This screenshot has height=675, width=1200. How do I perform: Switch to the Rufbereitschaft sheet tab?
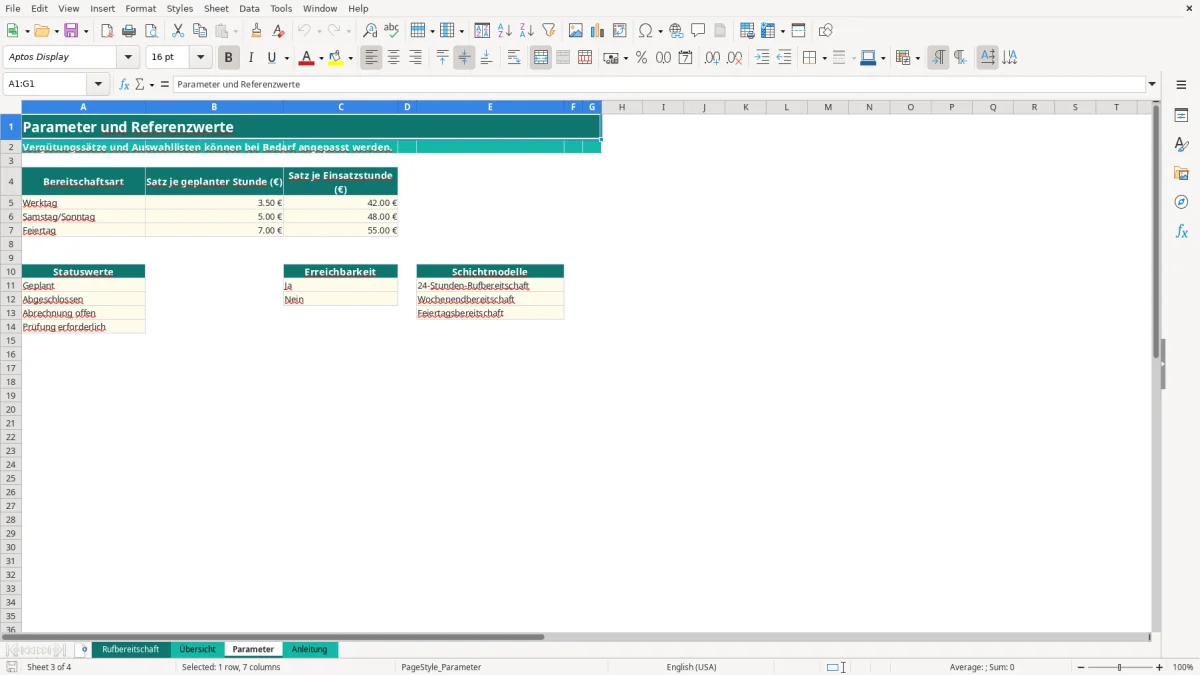click(131, 649)
